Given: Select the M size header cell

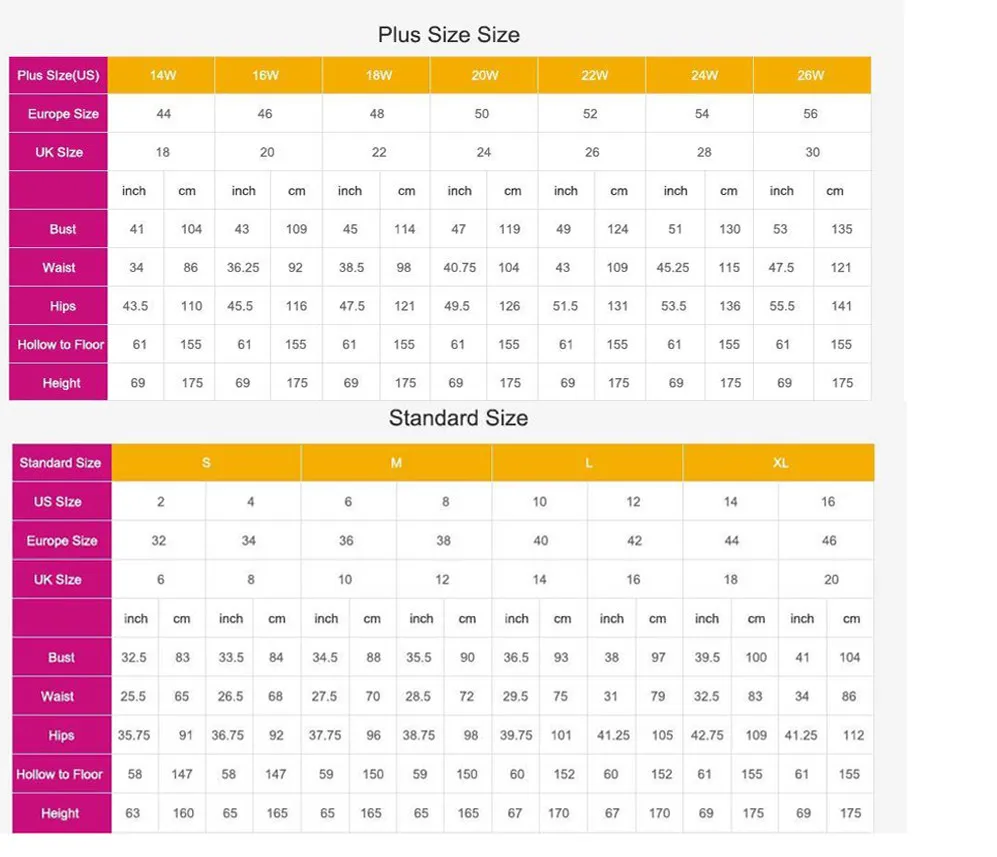Looking at the screenshot, I should [396, 463].
